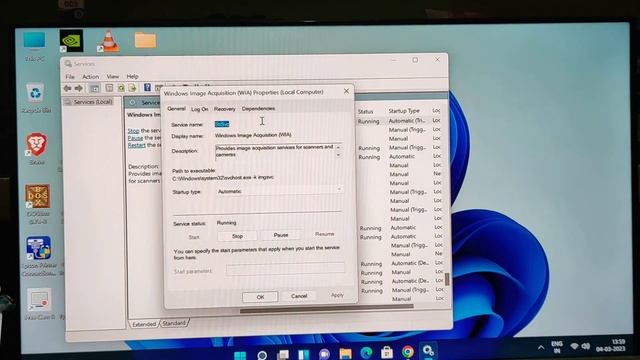Open the Help menu in Services
The image size is (640, 360).
coord(132,76)
